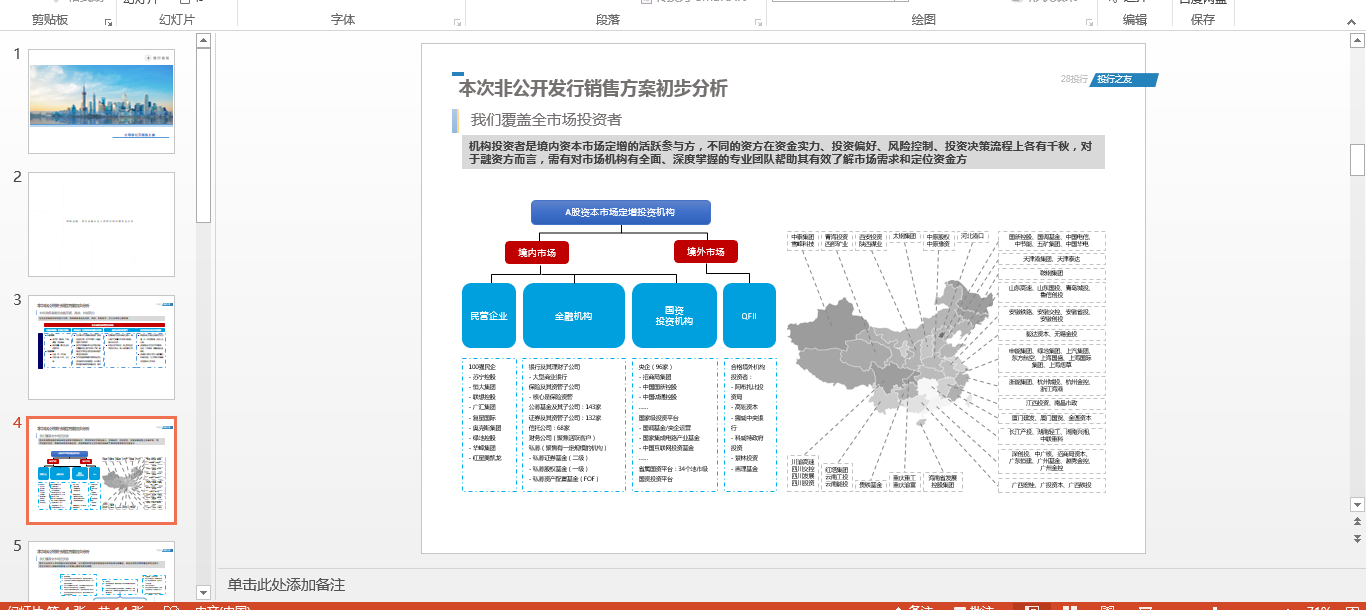Viewport: 1366px width, 610px height.
Task: Click the notes area 单击此处添加备注
Action: coord(286,585)
